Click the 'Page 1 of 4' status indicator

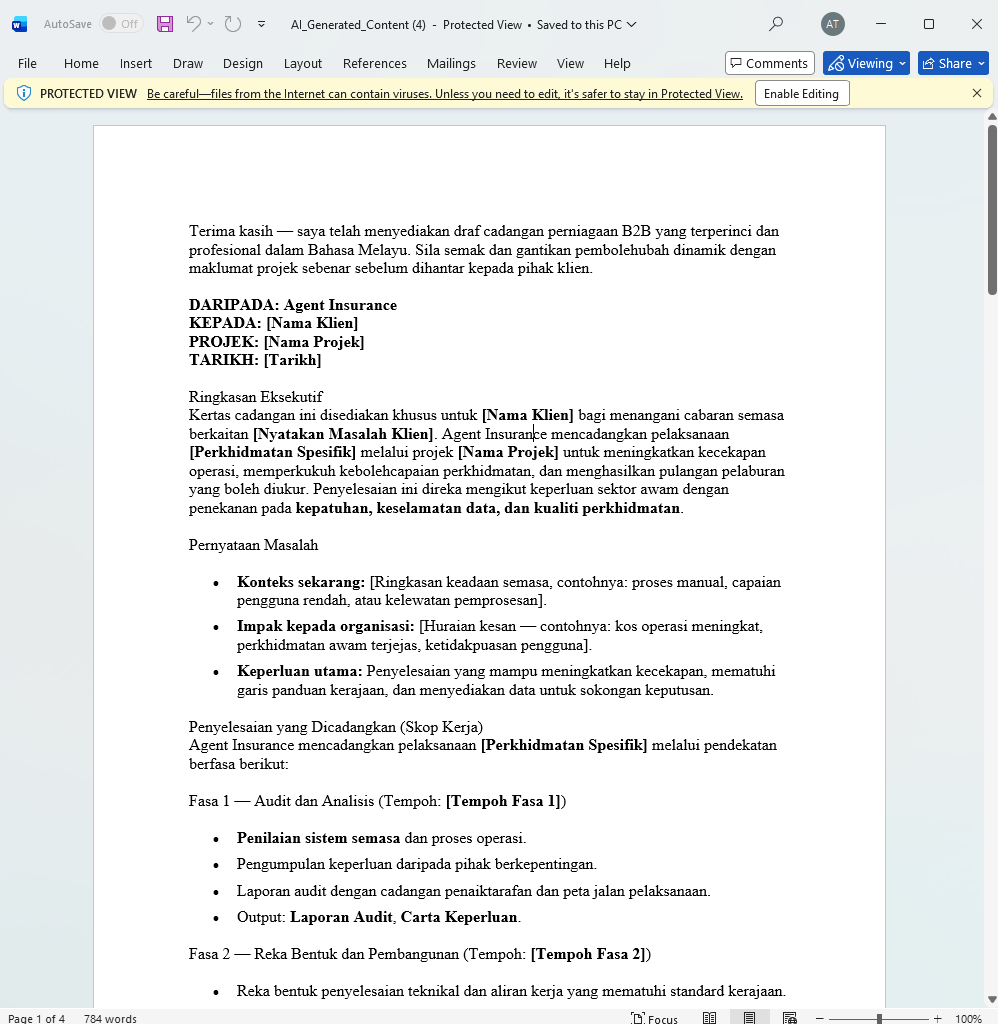pyautogui.click(x=37, y=1018)
